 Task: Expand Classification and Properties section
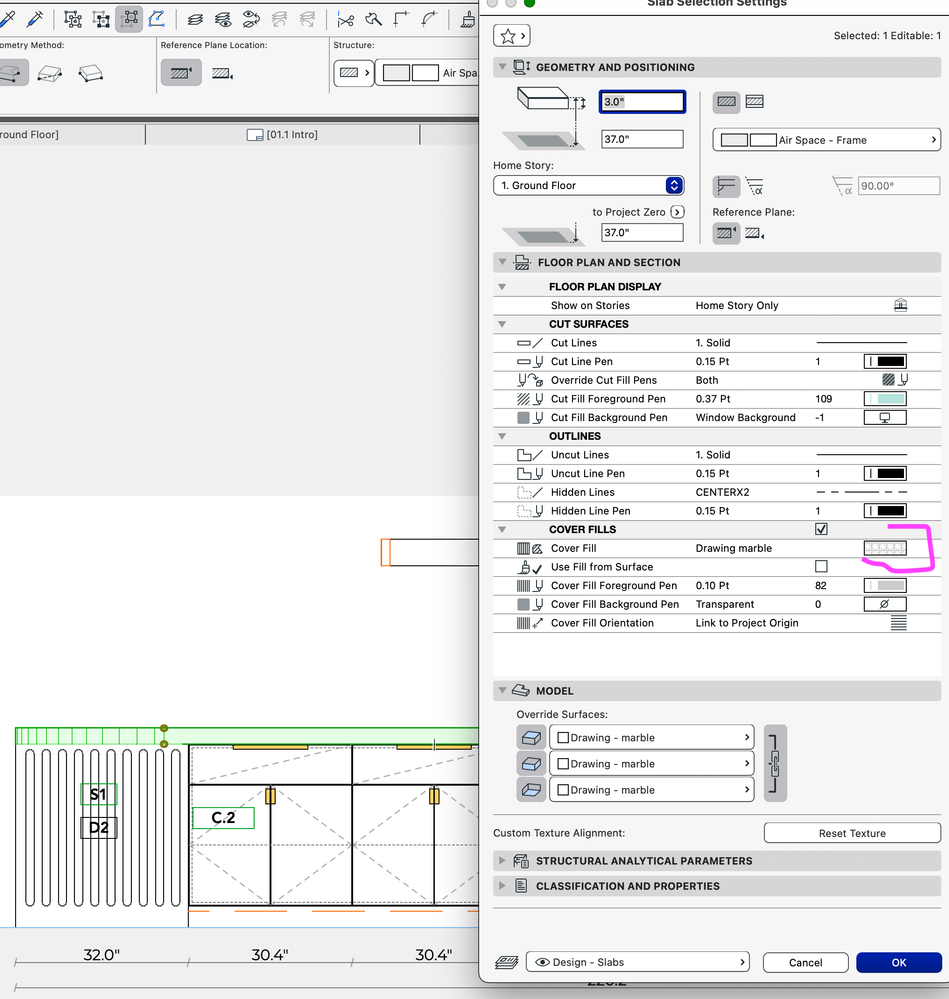[x=503, y=886]
